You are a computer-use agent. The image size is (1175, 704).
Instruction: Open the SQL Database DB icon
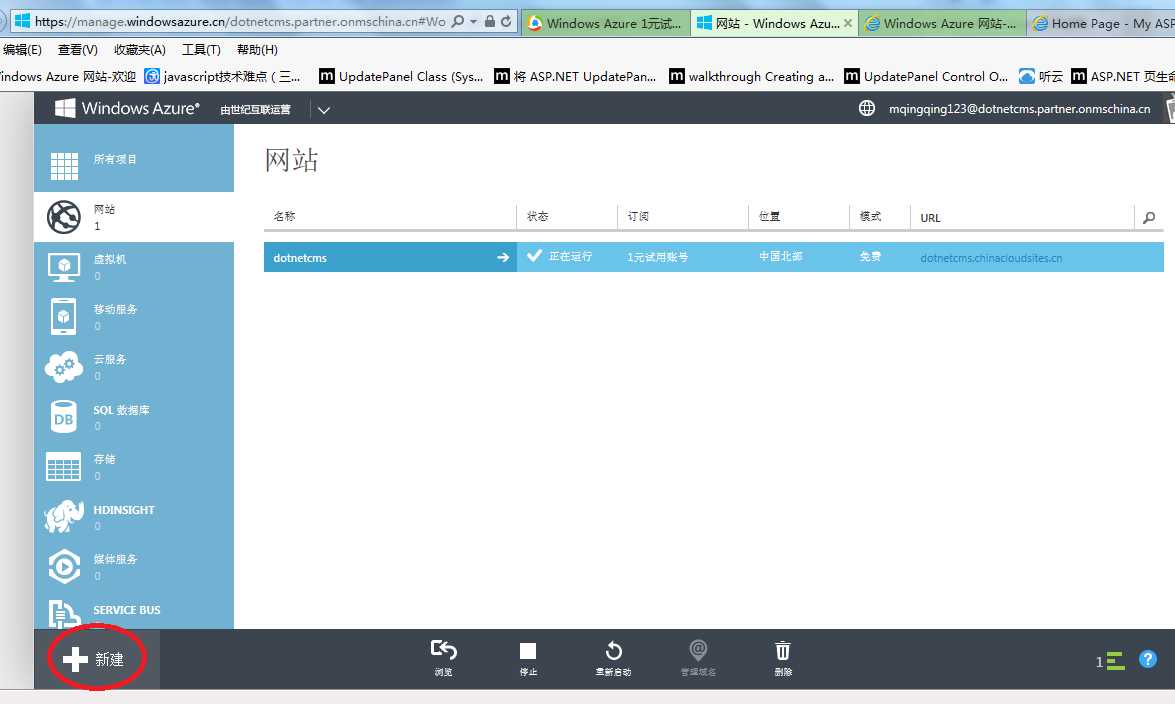(64, 417)
